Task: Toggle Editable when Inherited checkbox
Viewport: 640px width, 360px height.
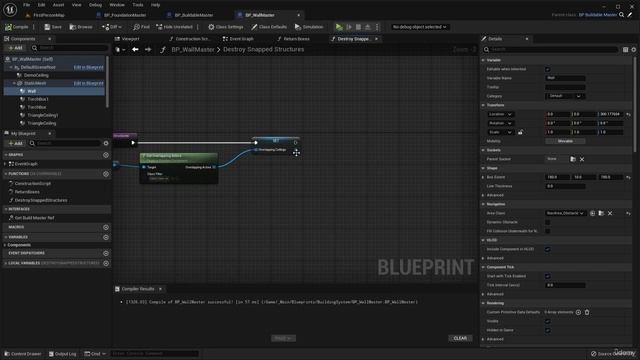Action: [x=548, y=69]
